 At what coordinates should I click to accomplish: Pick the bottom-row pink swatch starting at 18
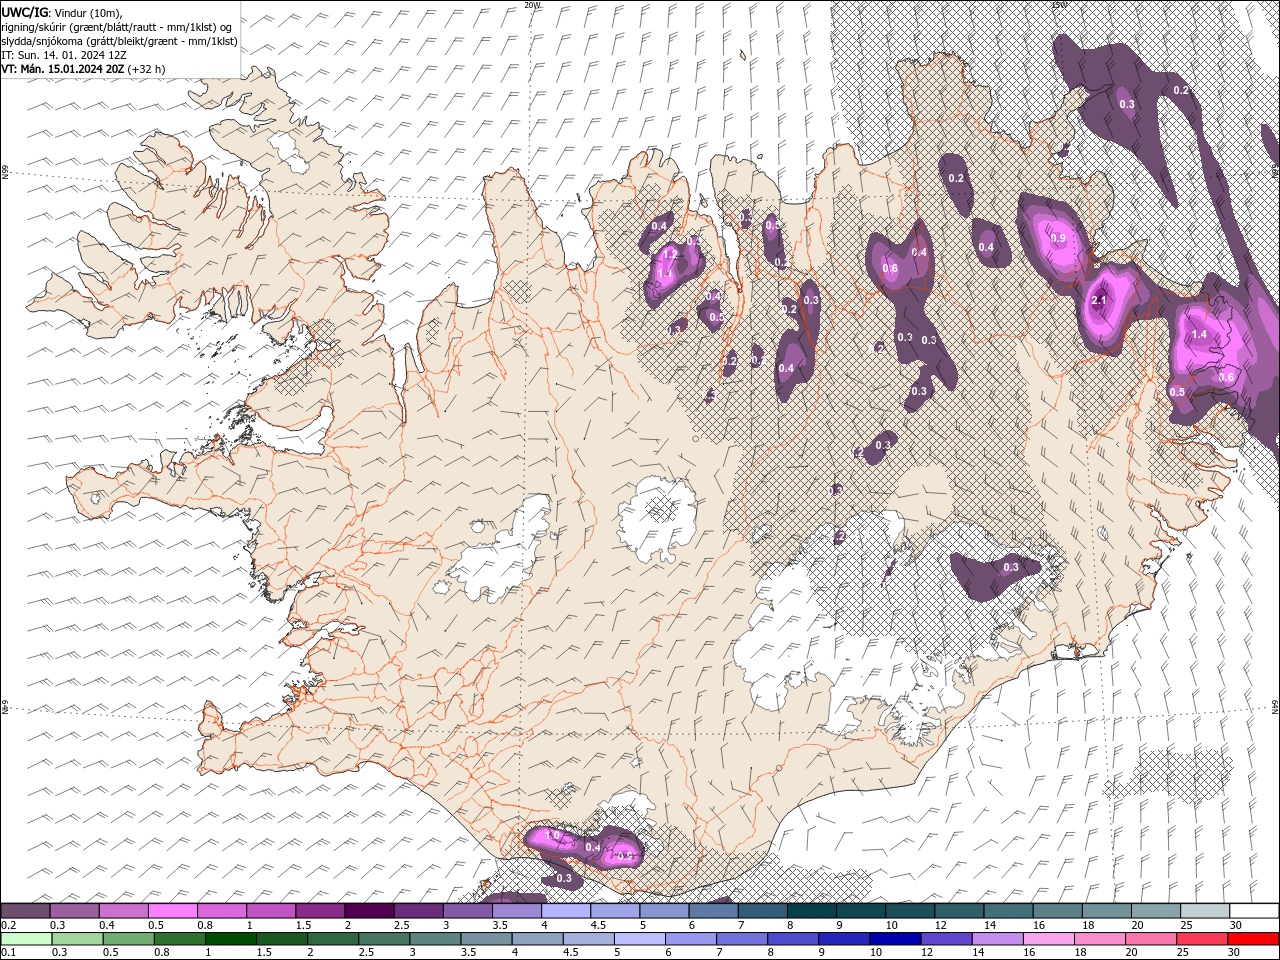coord(1100,939)
